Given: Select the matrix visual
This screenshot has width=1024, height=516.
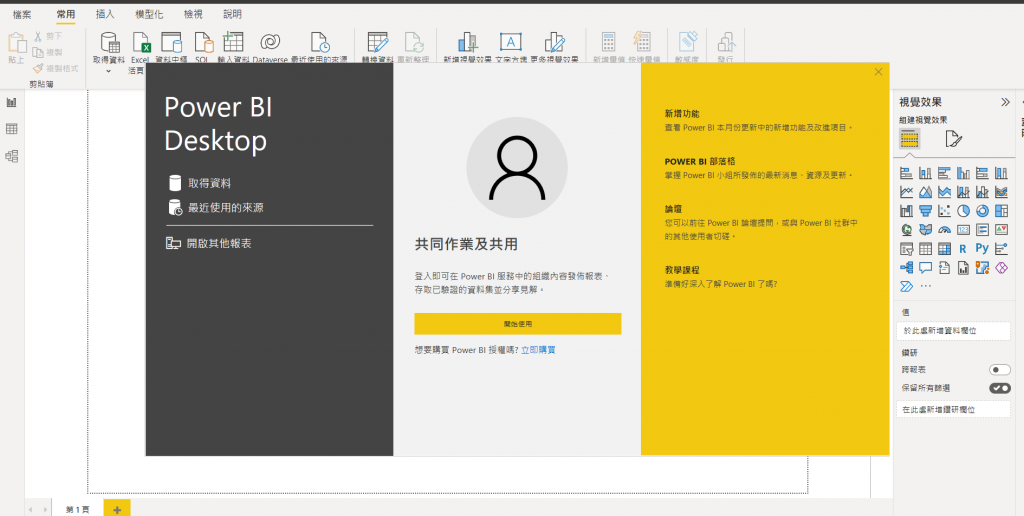Looking at the screenshot, I should [x=944, y=249].
